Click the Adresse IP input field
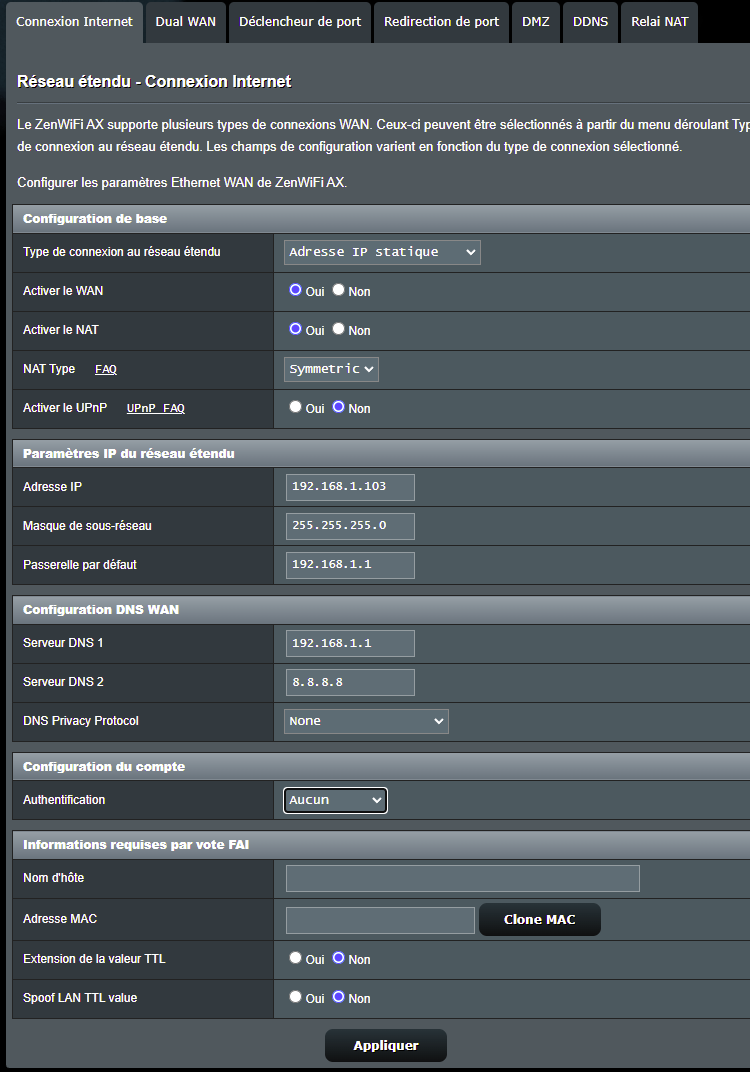This screenshot has width=750, height=1072. [350, 487]
